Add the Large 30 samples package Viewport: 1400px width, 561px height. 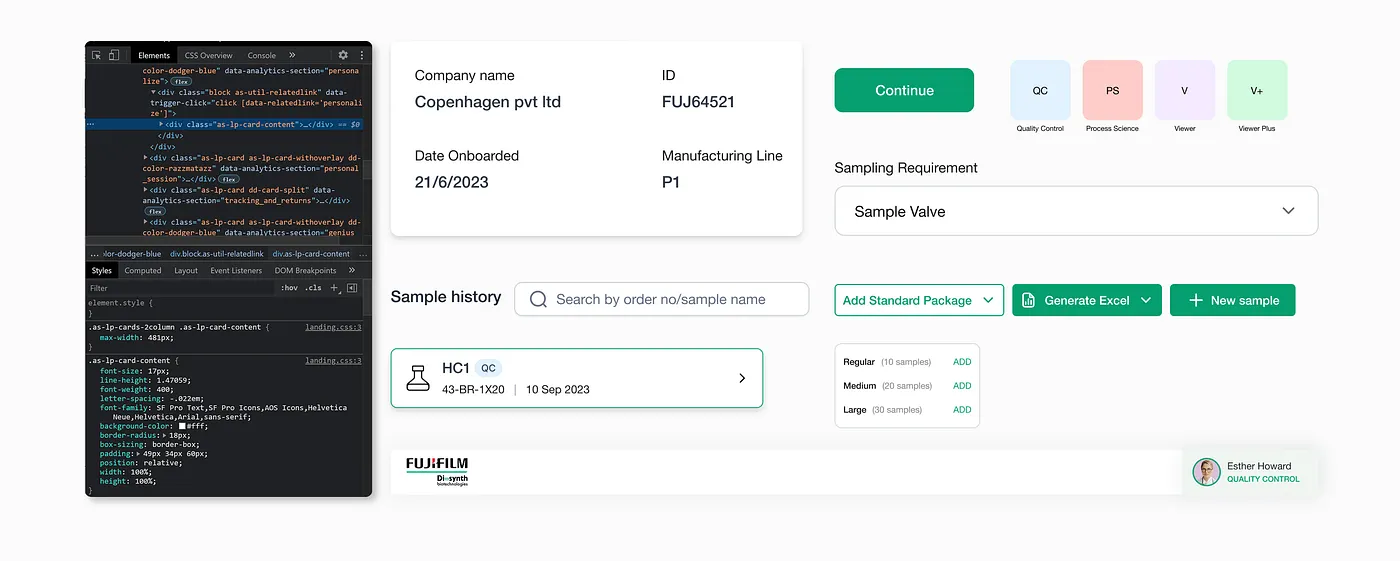point(962,410)
